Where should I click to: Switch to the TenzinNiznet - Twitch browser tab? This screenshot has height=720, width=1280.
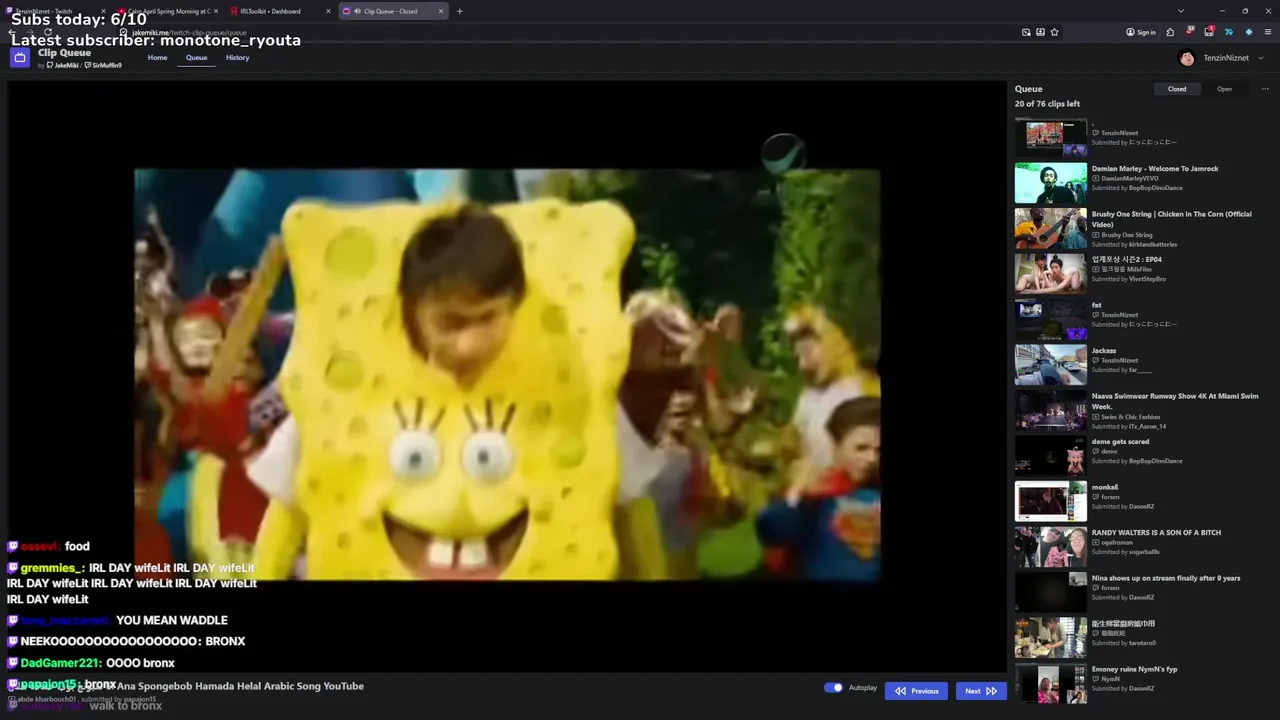tap(56, 11)
